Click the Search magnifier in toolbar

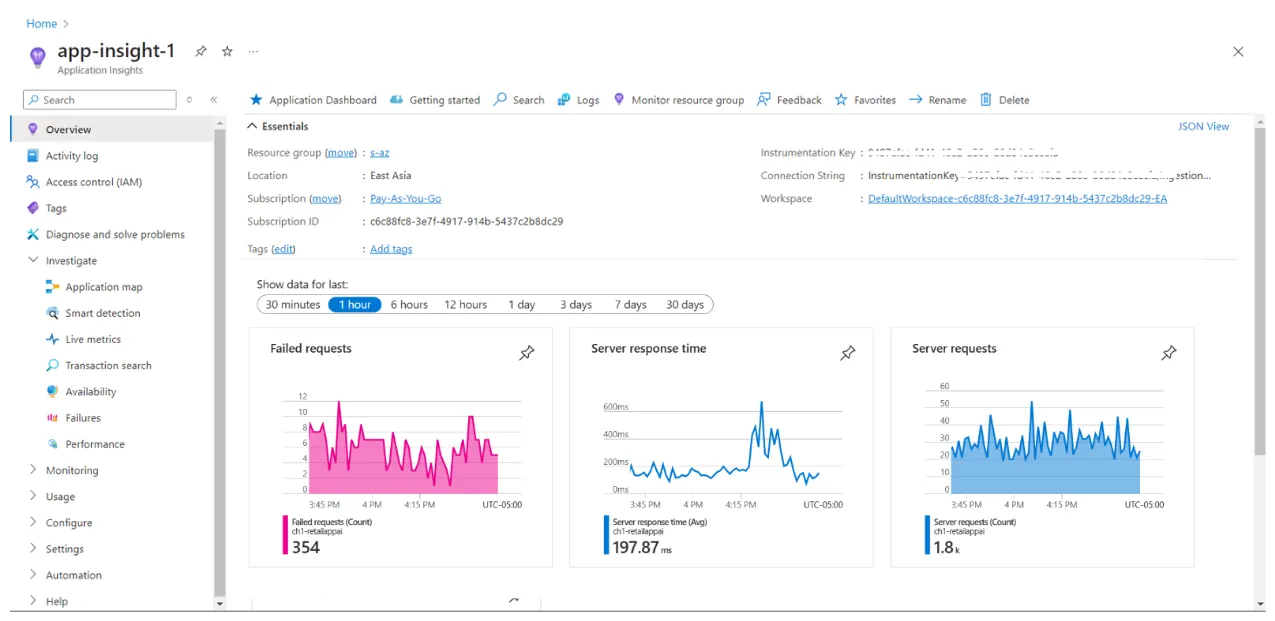501,100
